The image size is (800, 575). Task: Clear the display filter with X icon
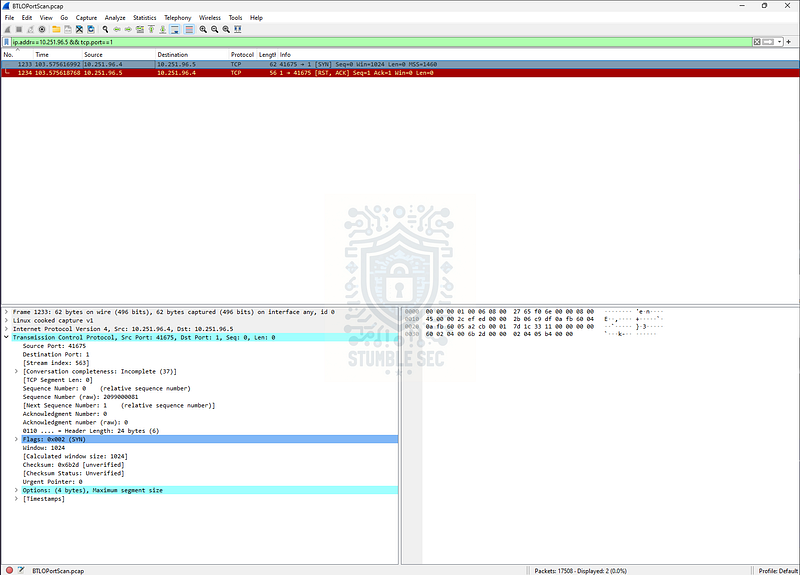(757, 42)
